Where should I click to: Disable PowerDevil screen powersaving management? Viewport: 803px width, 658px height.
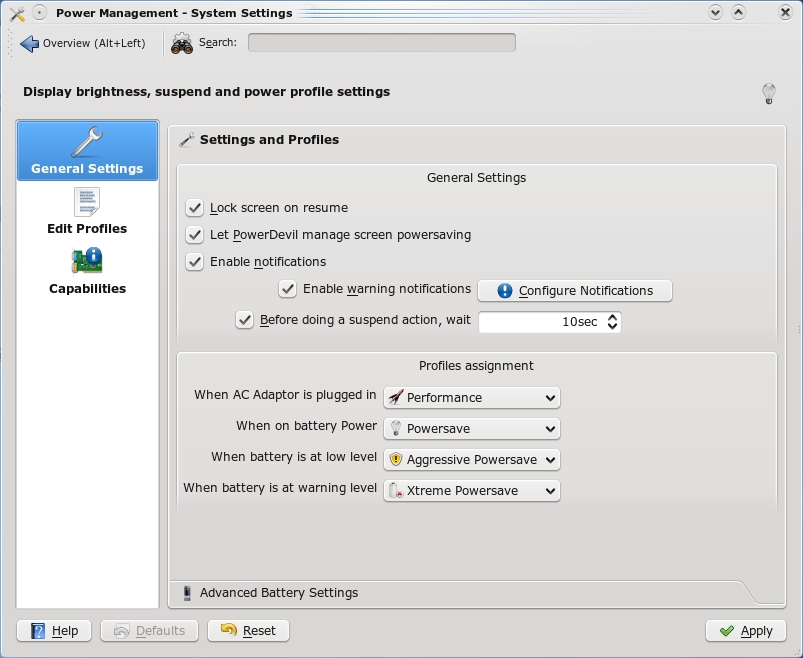(x=195, y=235)
